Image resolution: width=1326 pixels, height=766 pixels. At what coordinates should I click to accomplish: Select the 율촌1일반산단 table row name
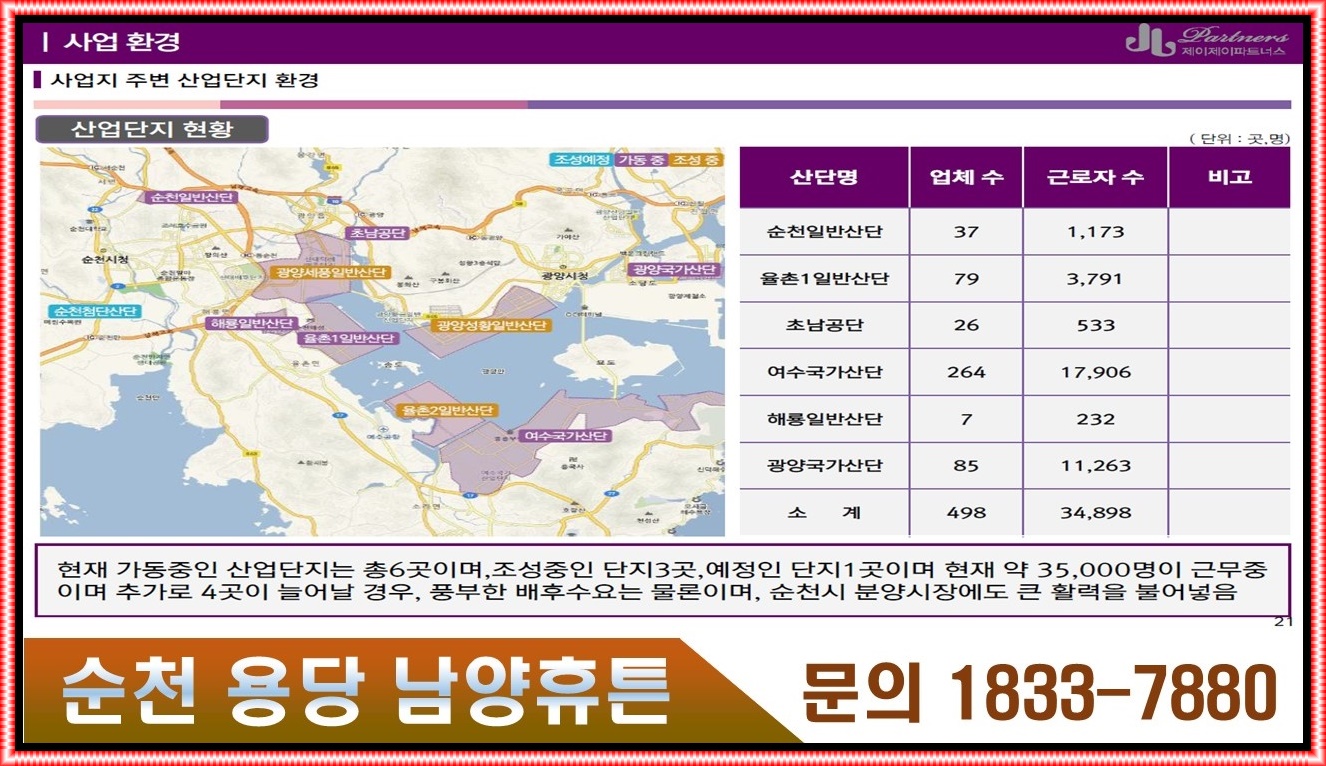point(824,279)
